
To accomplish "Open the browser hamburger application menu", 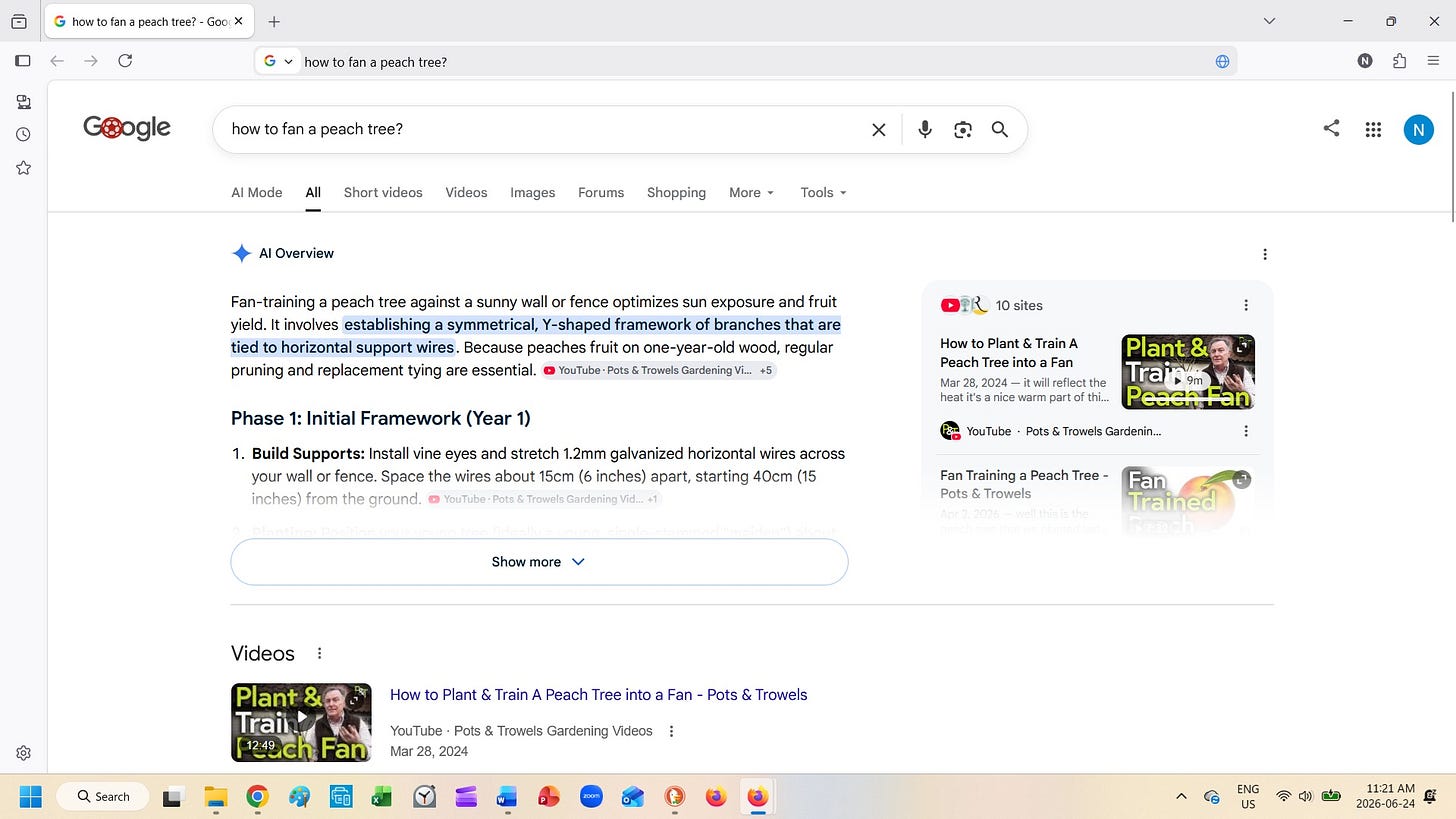I will [1434, 61].
